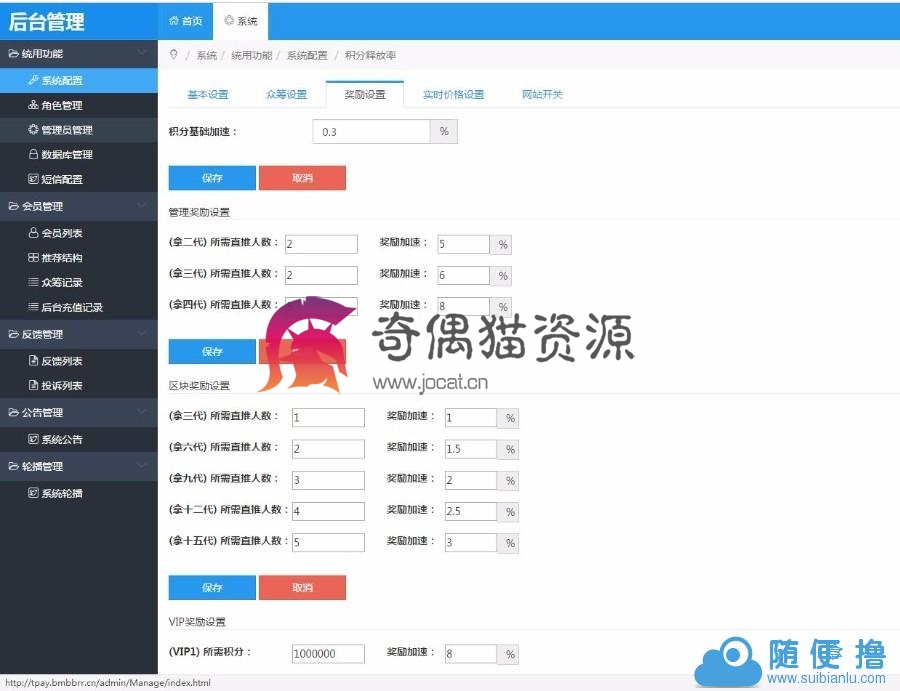
Task: Click 系统 in the breadcrumb
Action: [207, 55]
